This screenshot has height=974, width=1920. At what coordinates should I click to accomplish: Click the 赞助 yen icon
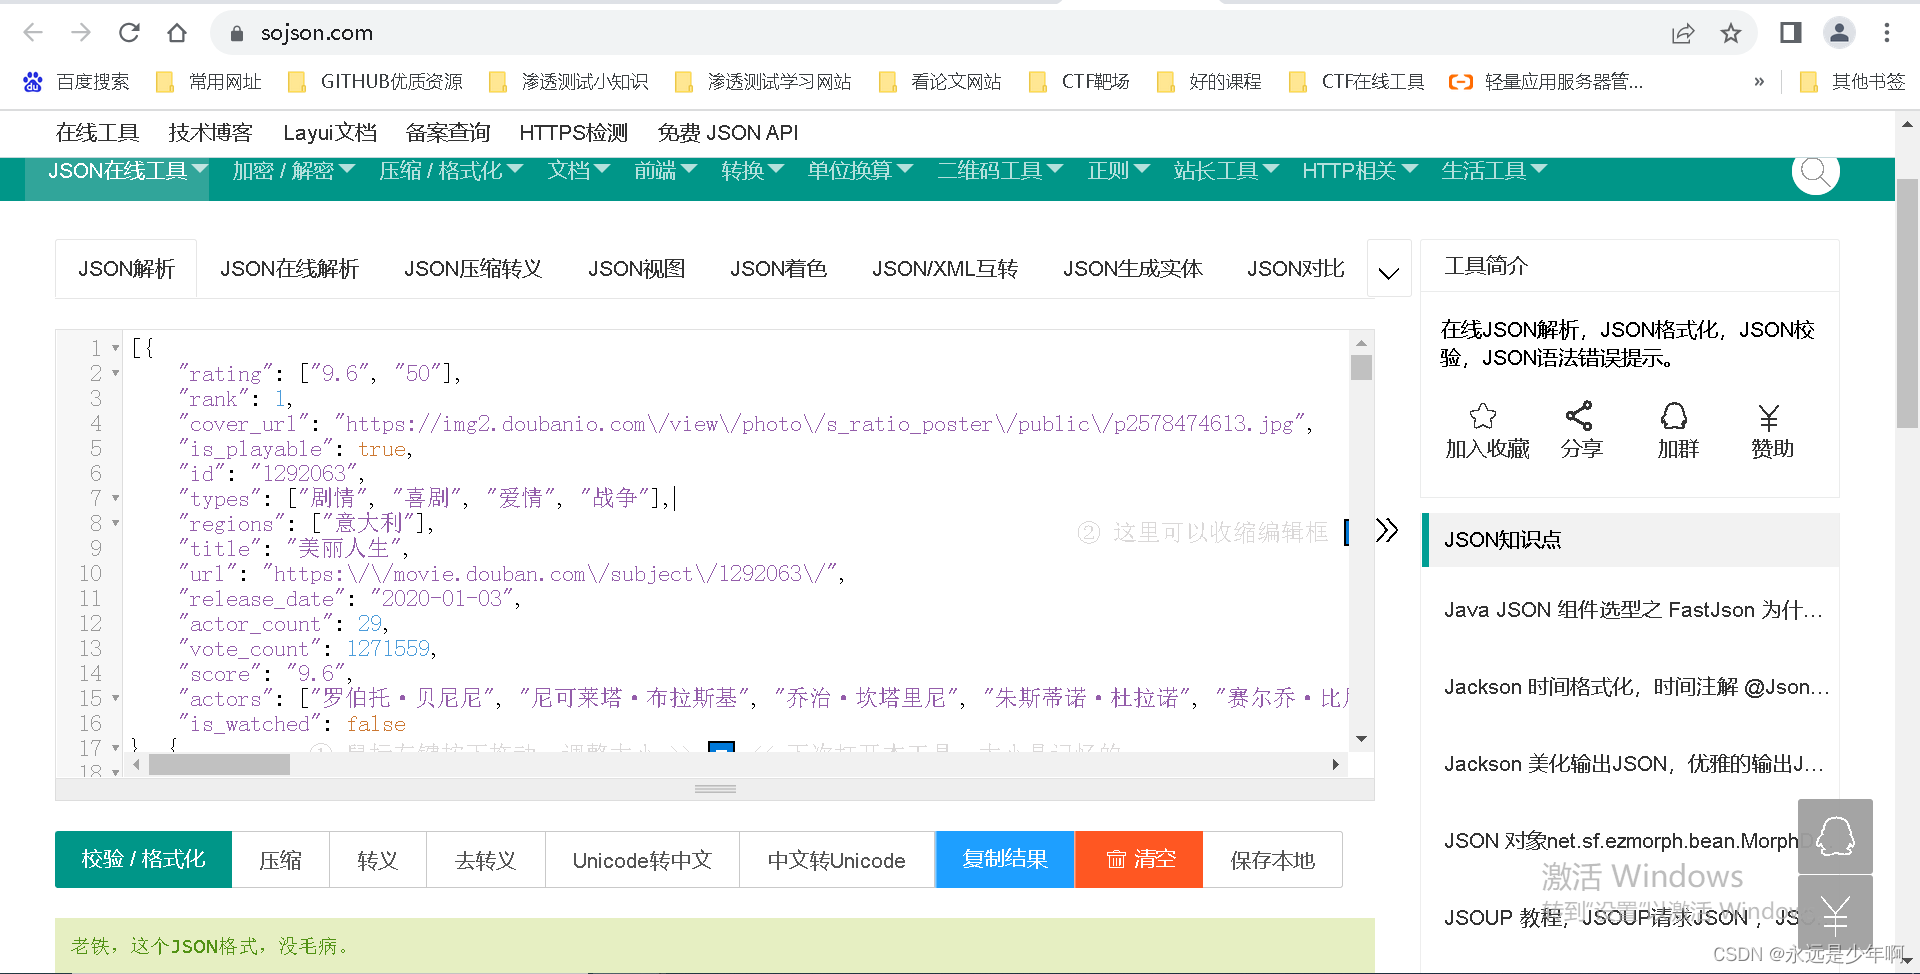[x=1769, y=416]
